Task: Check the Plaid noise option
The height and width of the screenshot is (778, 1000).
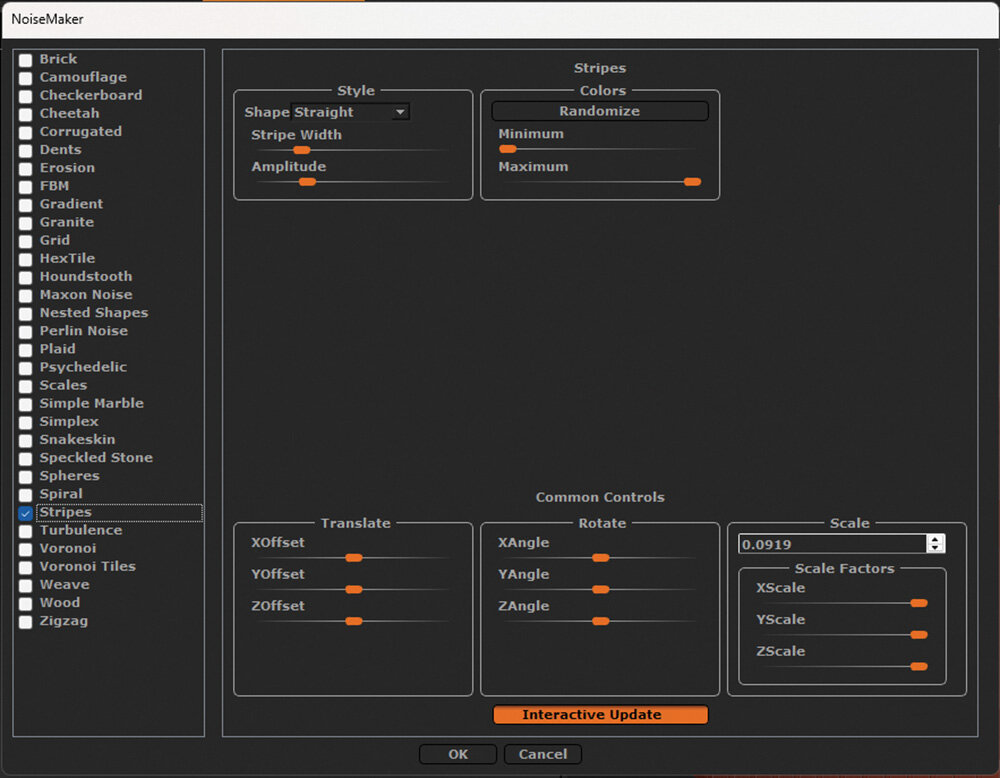Action: pos(26,350)
